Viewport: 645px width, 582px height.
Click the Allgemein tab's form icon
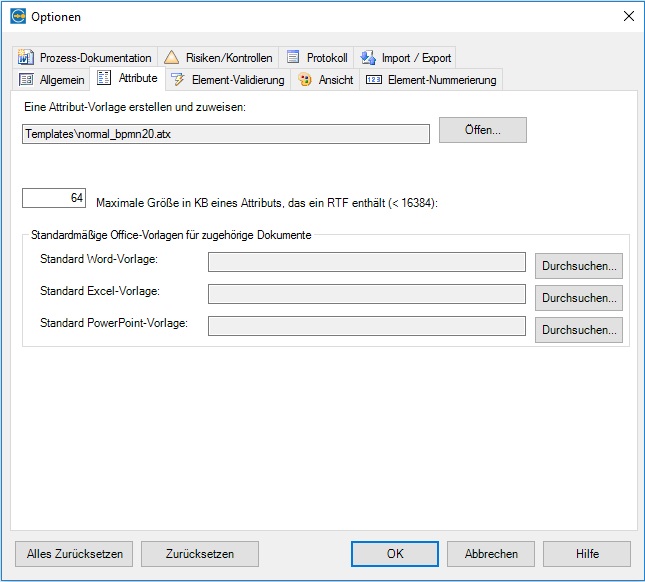click(26, 79)
